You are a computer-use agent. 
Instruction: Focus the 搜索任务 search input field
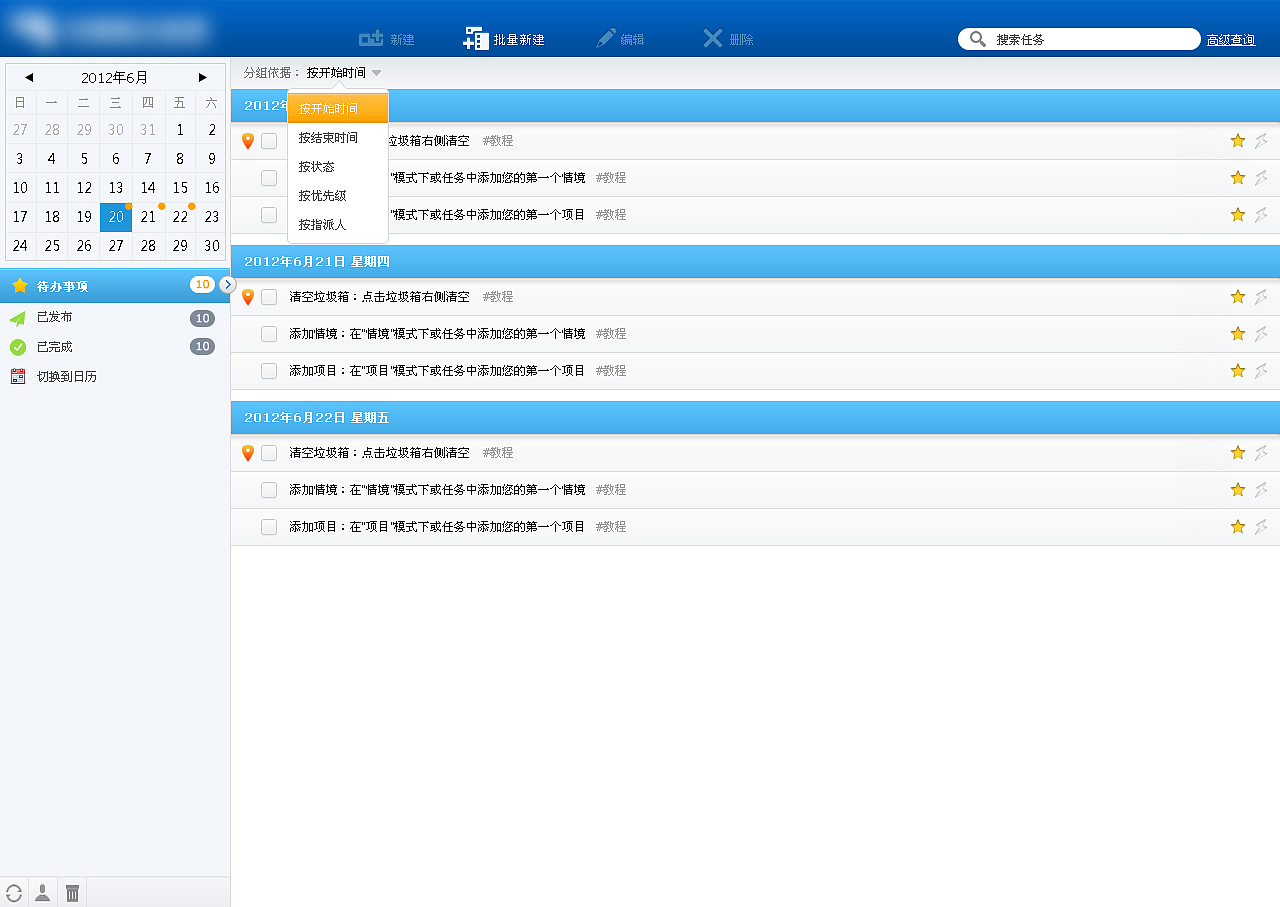(1079, 39)
